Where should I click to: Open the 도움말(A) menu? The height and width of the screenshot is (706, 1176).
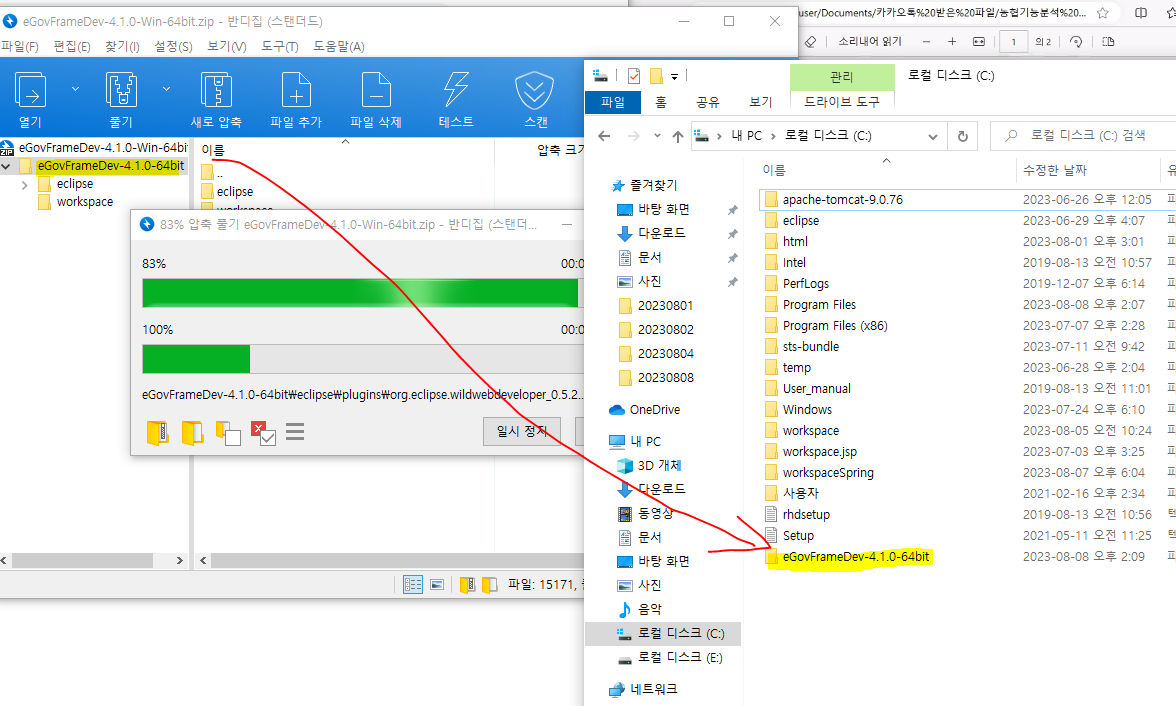339,47
